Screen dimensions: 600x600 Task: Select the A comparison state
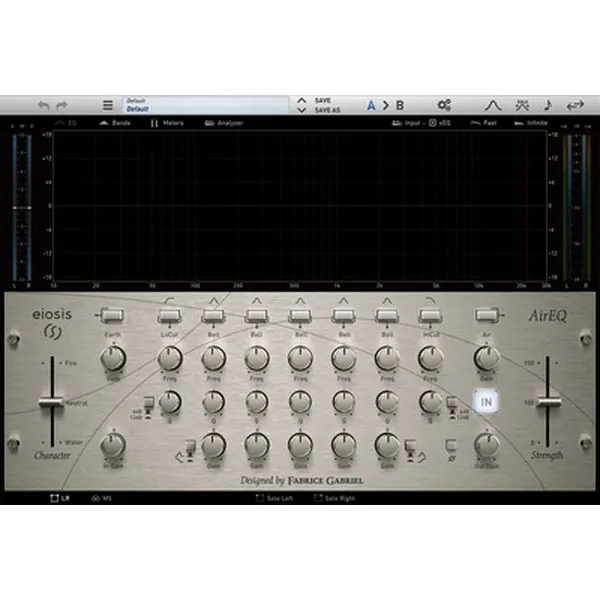pyautogui.click(x=371, y=105)
